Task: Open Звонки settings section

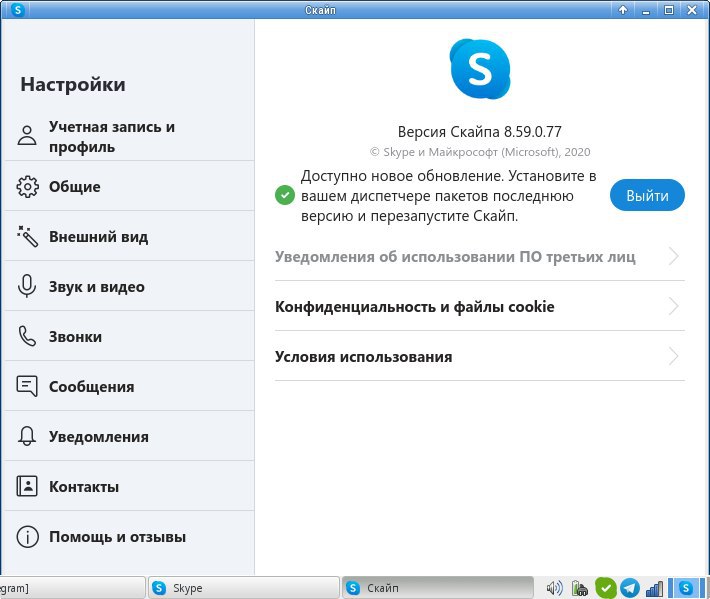Action: 130,336
